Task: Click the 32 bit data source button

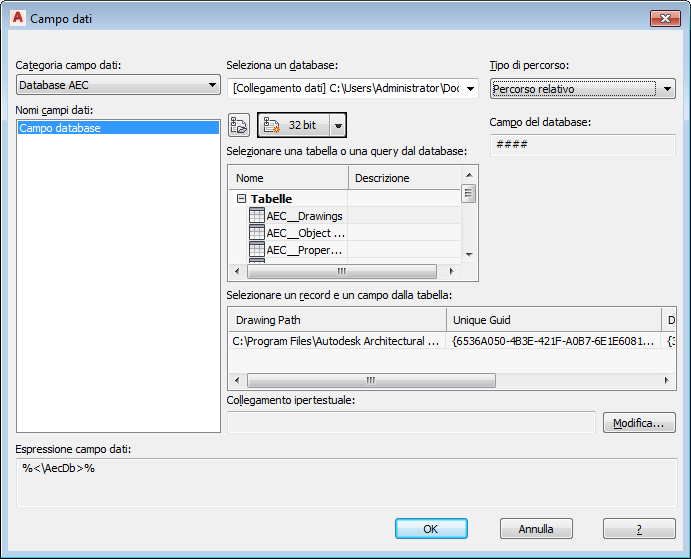Action: [x=293, y=125]
